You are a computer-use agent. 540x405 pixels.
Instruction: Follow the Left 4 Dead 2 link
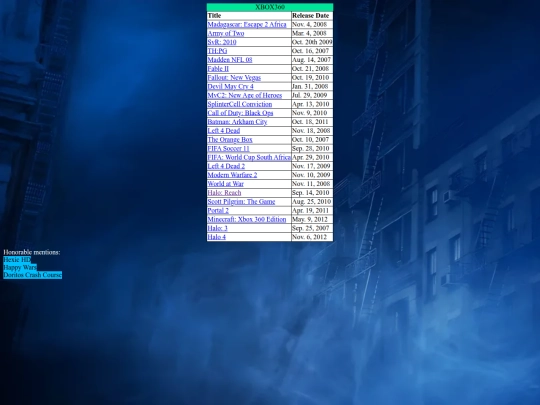(x=226, y=166)
